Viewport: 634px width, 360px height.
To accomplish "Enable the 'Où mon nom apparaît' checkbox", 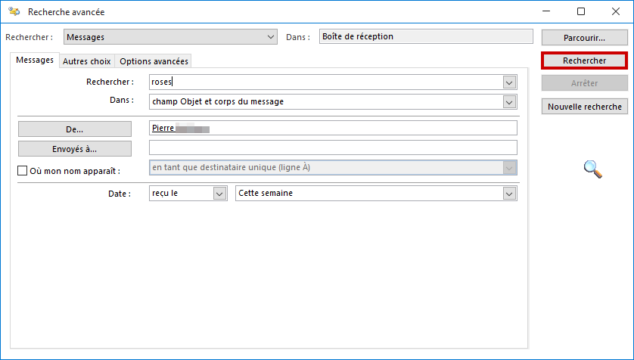I will [22, 171].
